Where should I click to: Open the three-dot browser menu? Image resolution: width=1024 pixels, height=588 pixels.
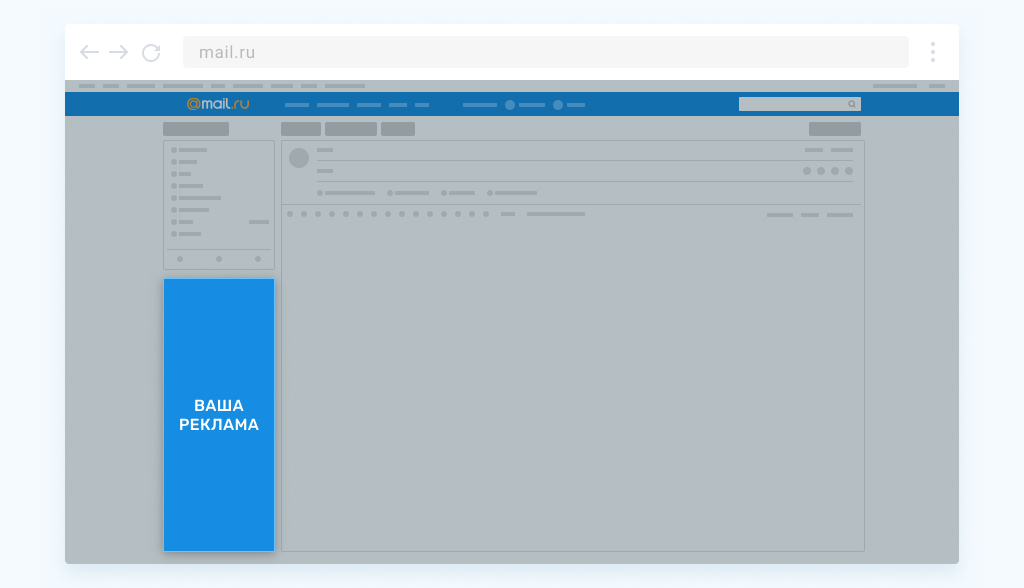pos(933,52)
